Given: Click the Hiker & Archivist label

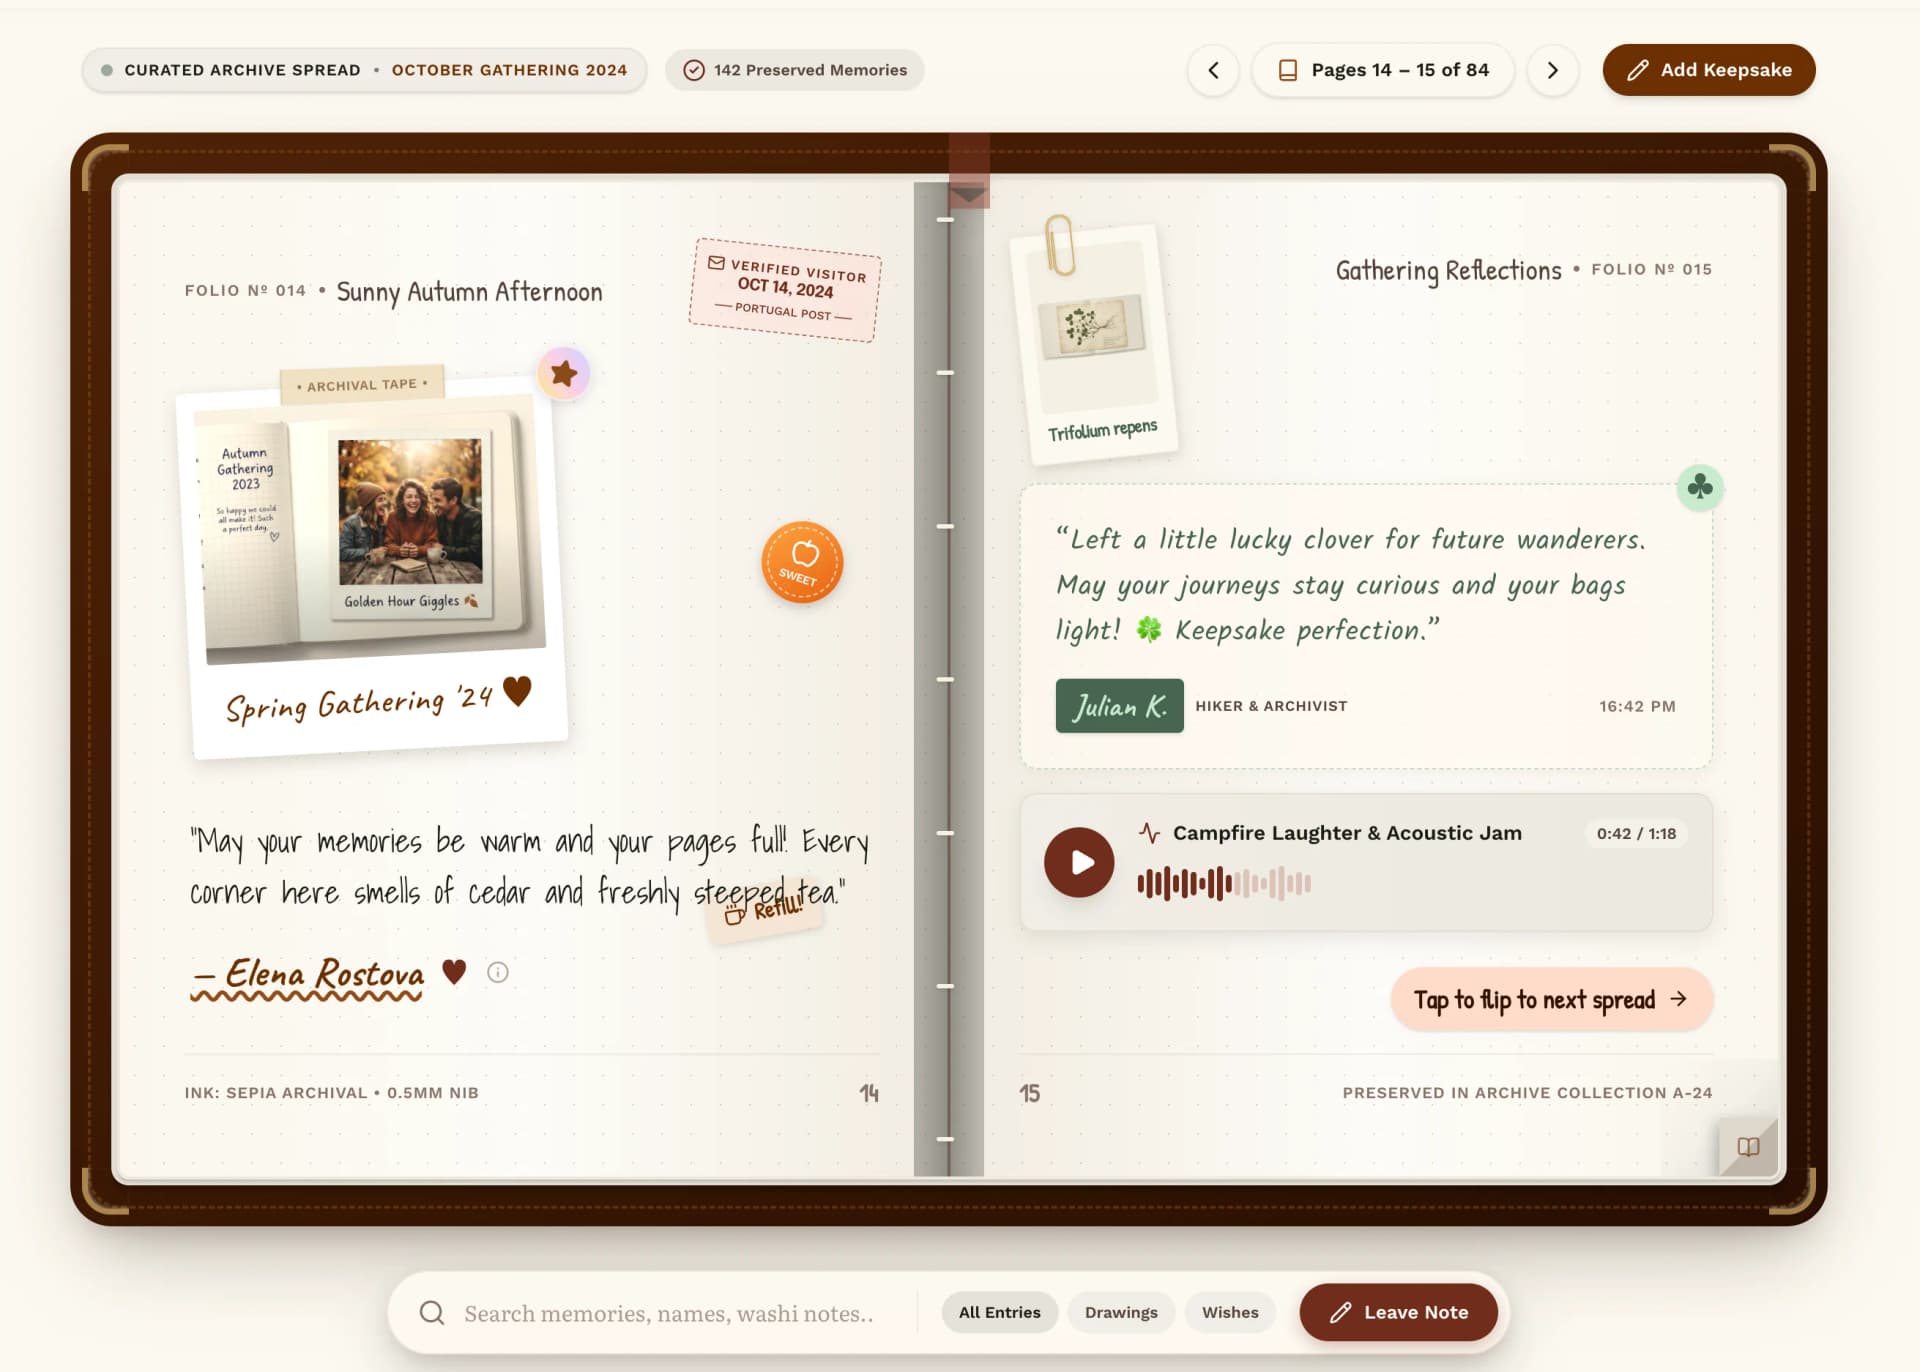Looking at the screenshot, I should click(1271, 706).
